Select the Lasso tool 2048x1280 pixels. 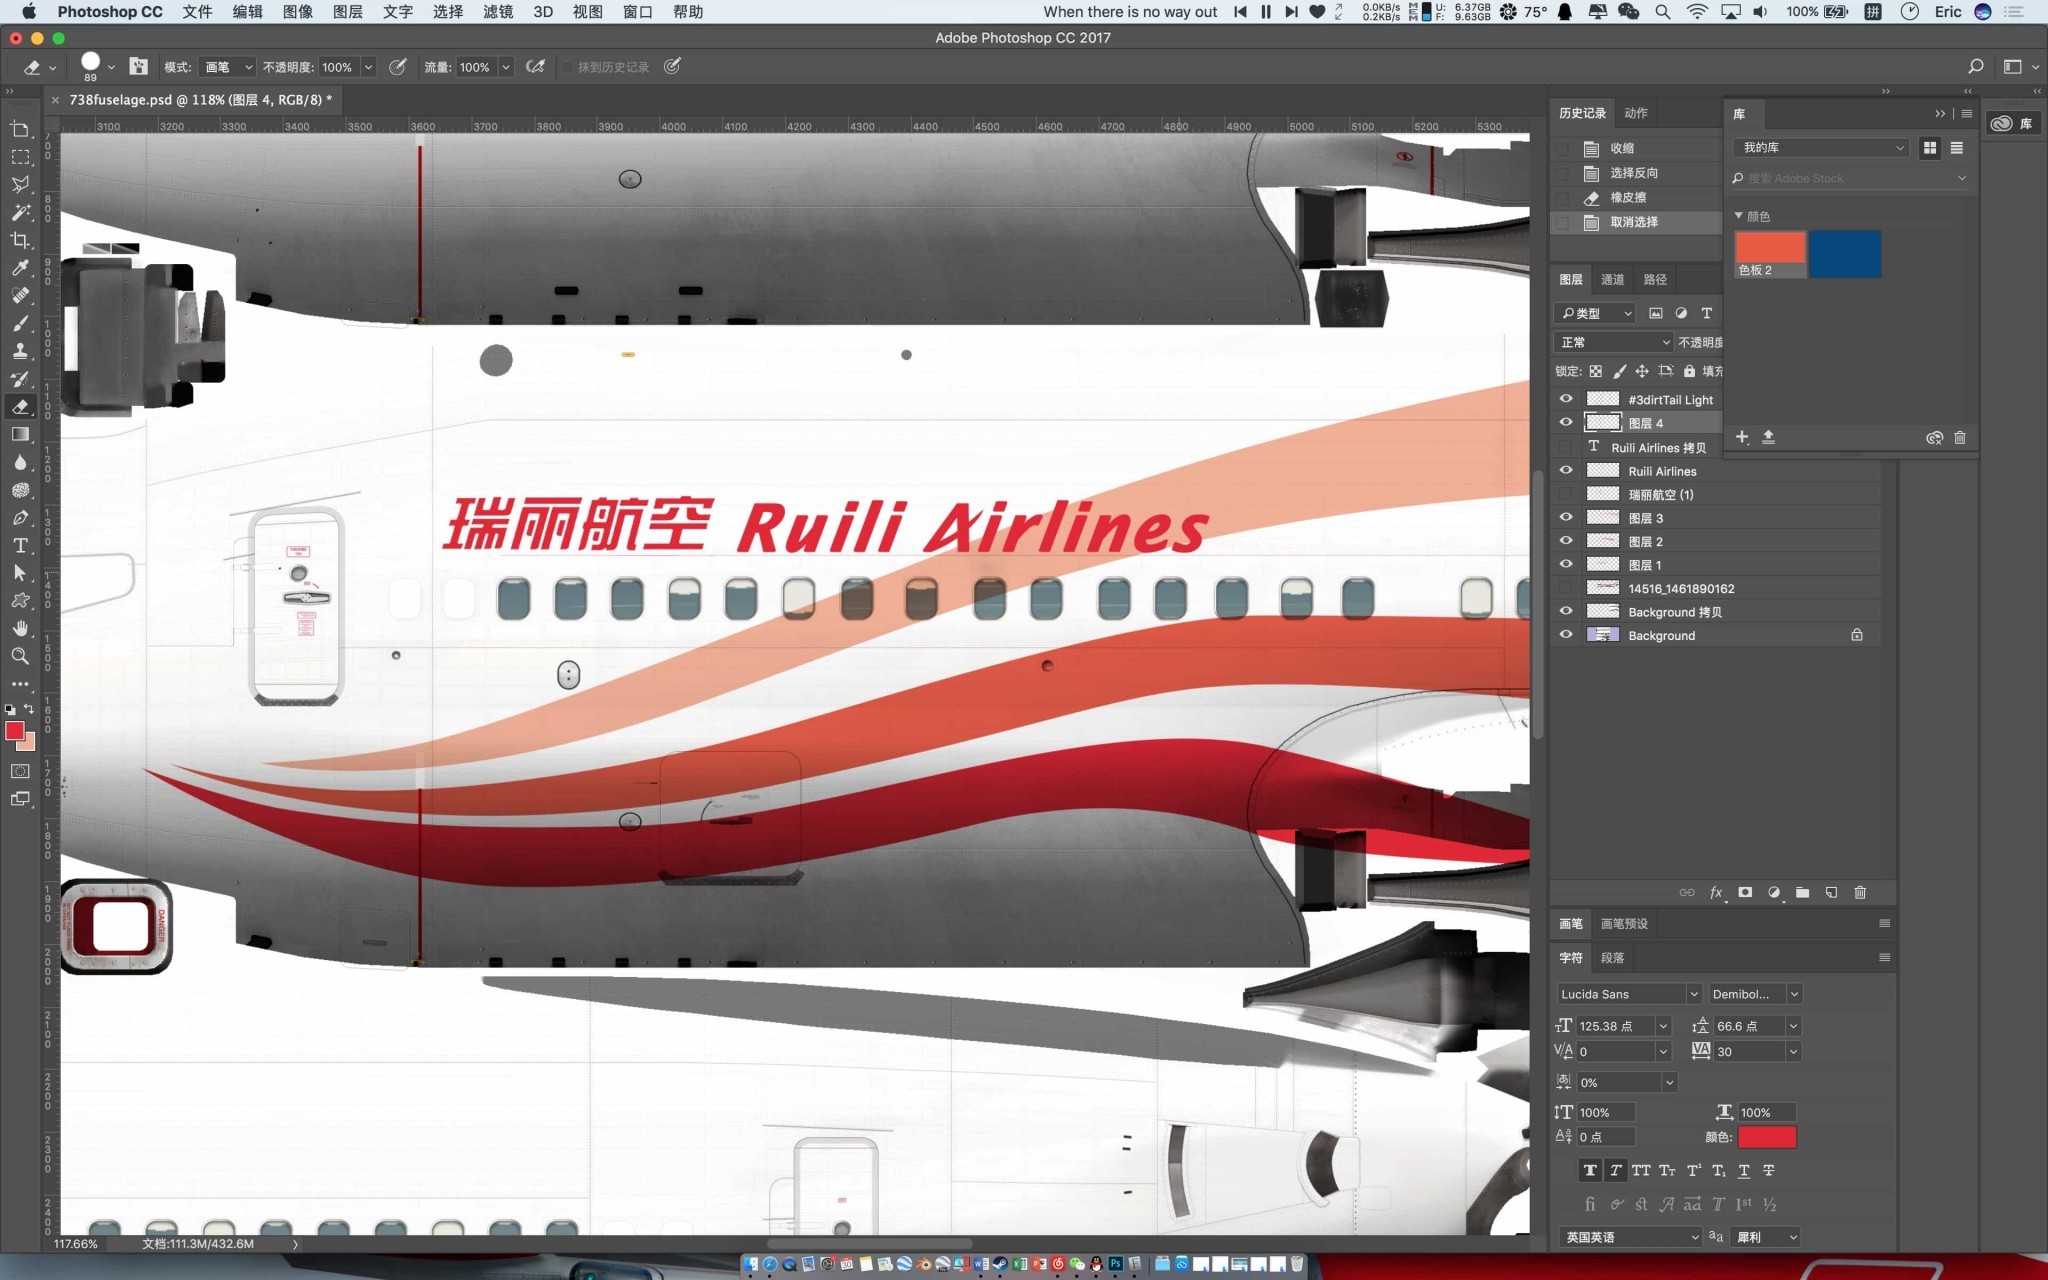[x=20, y=184]
